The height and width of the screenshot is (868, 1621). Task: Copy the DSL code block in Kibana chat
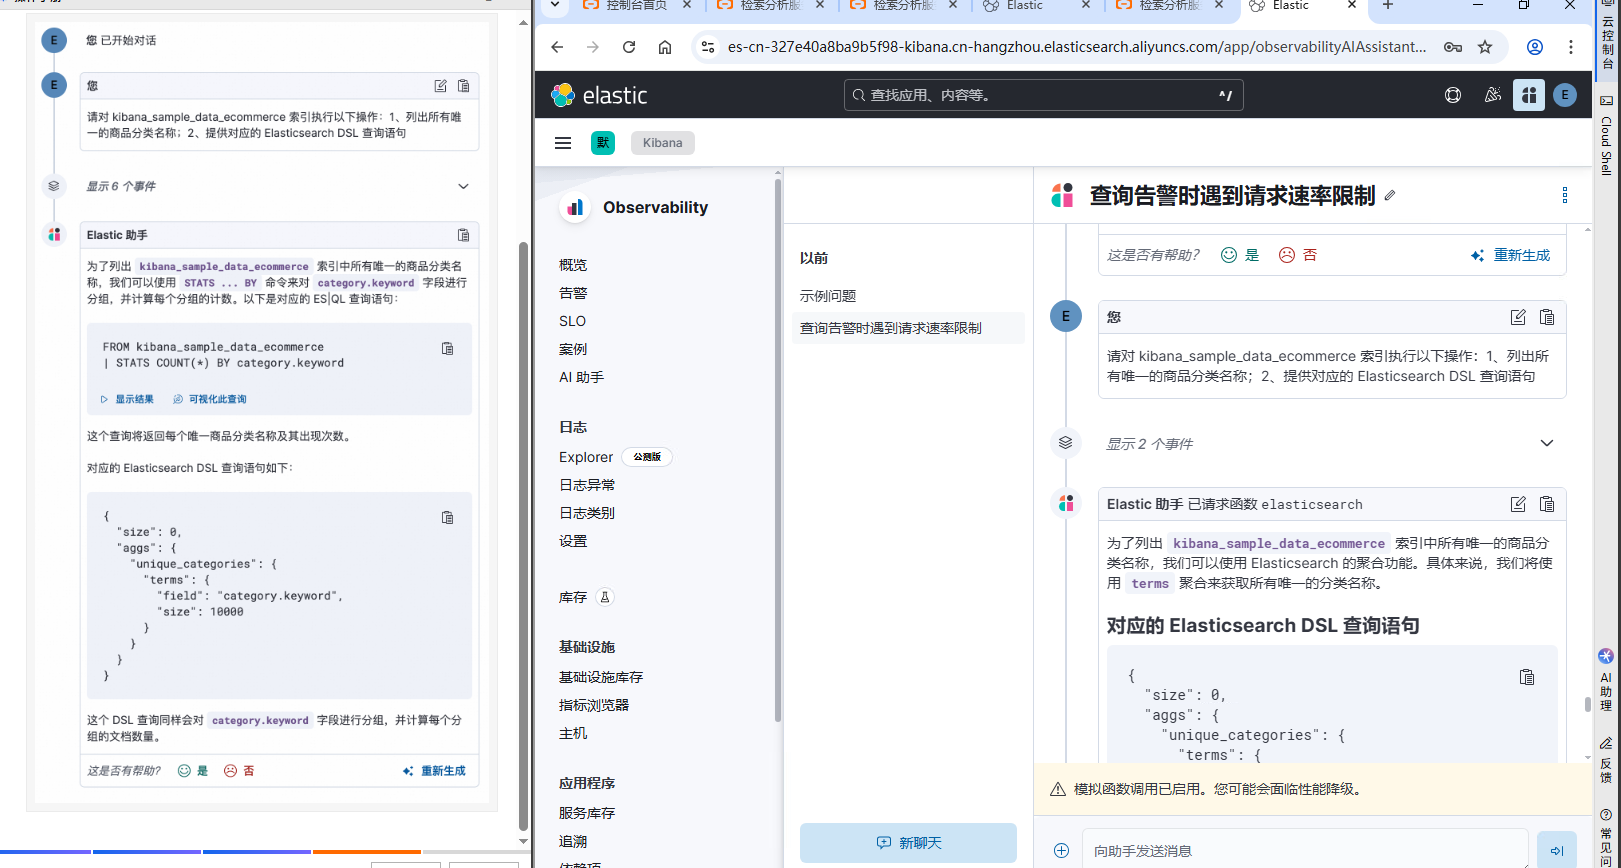point(1527,677)
